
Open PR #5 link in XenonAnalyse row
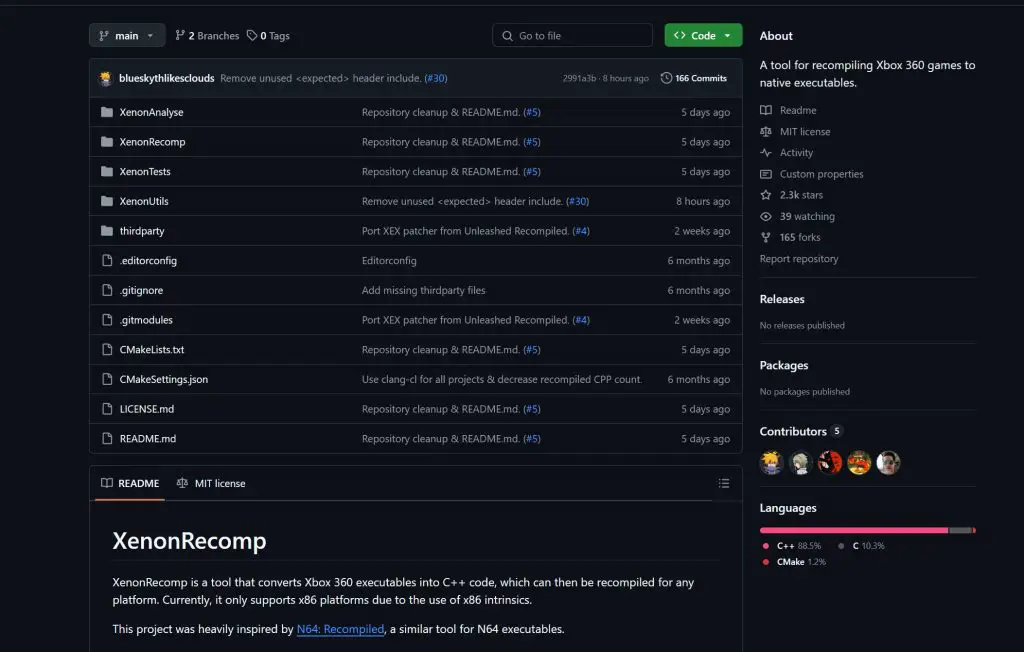pyautogui.click(x=532, y=112)
